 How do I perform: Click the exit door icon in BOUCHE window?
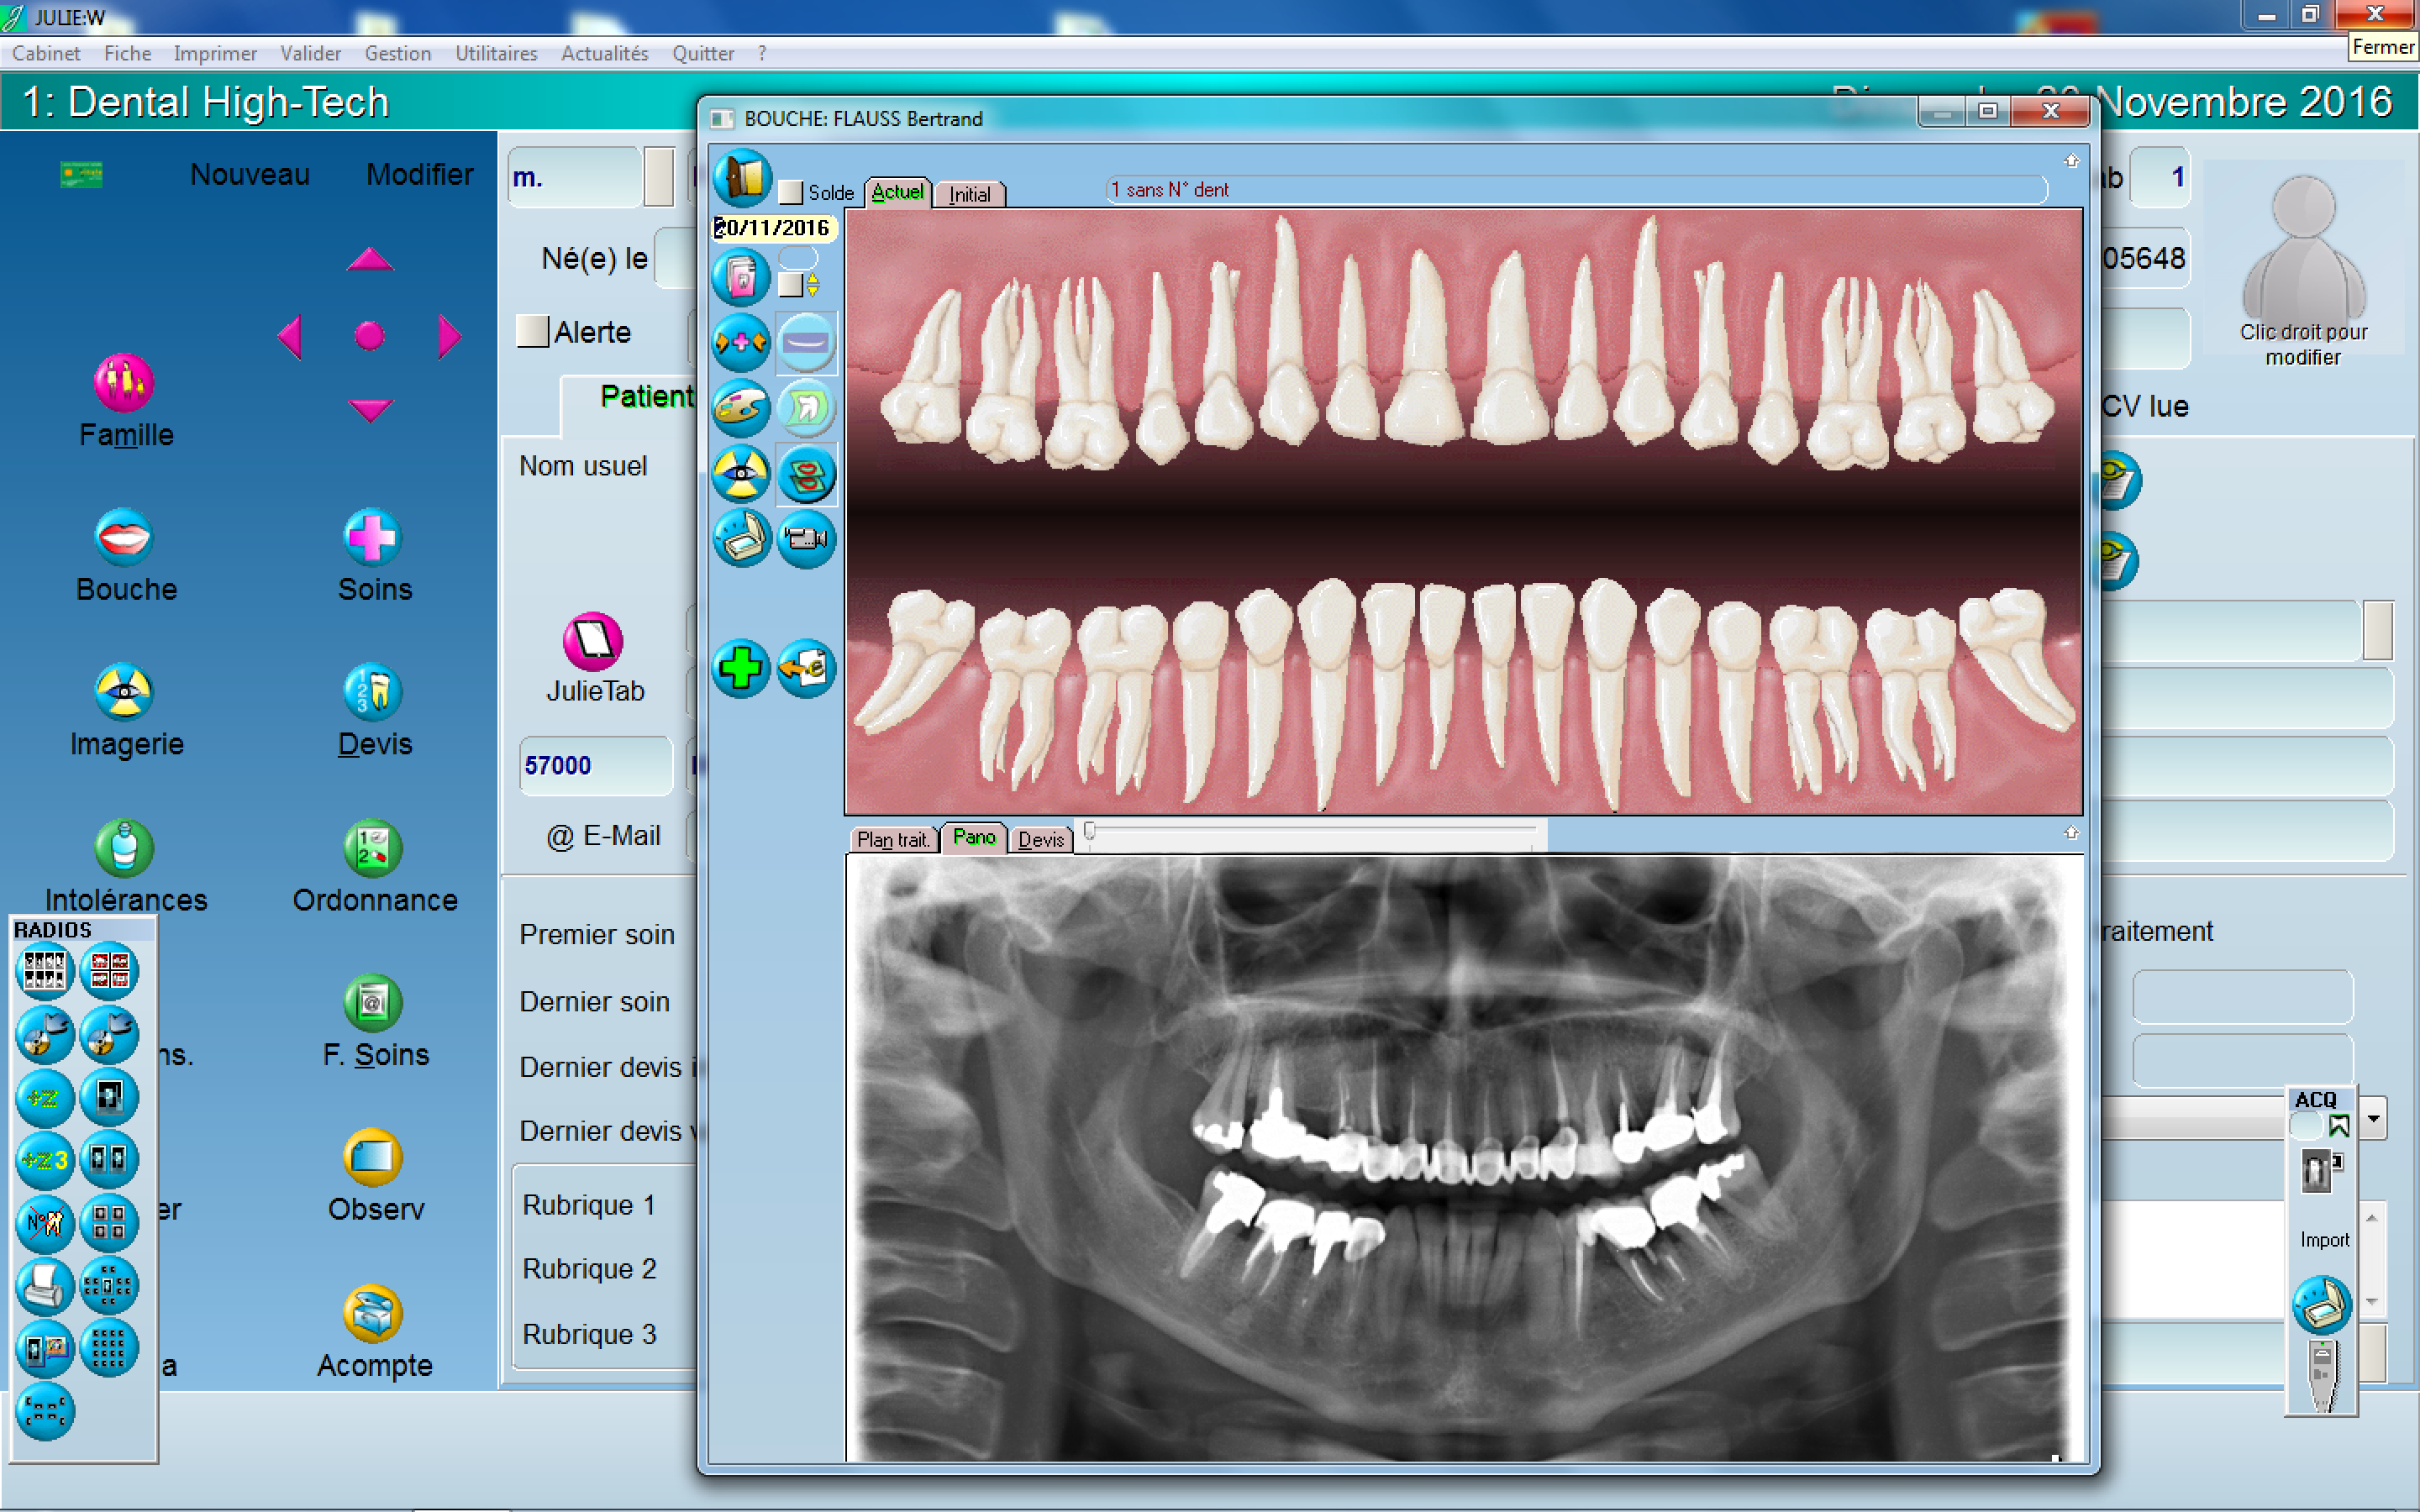click(741, 178)
